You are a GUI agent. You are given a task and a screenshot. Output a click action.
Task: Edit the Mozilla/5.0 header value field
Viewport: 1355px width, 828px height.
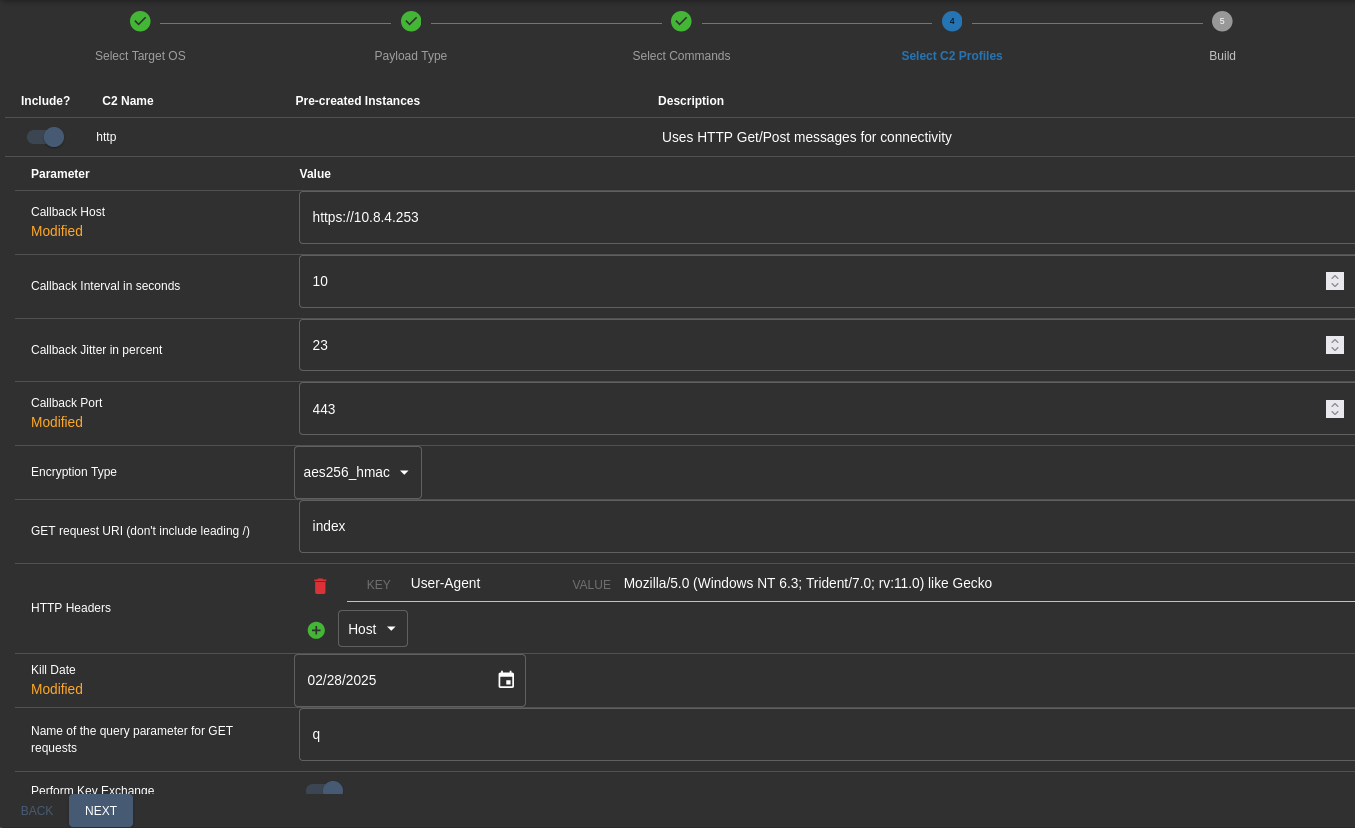tap(988, 583)
